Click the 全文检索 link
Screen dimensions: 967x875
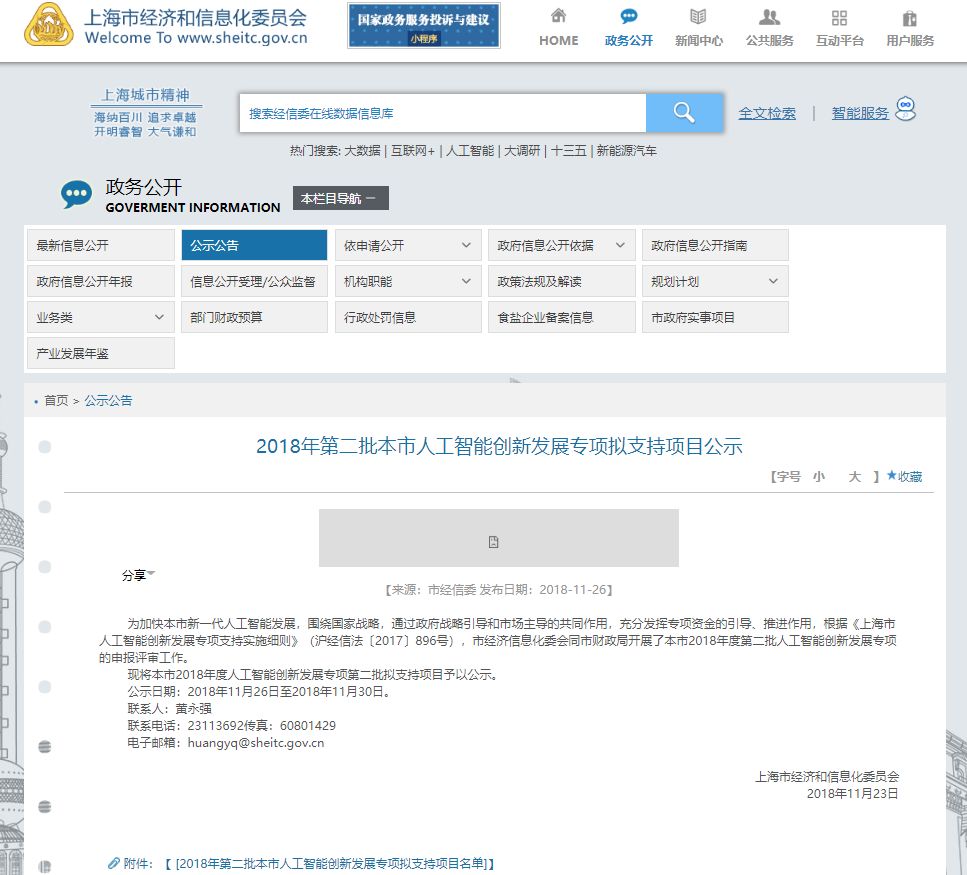tap(767, 113)
